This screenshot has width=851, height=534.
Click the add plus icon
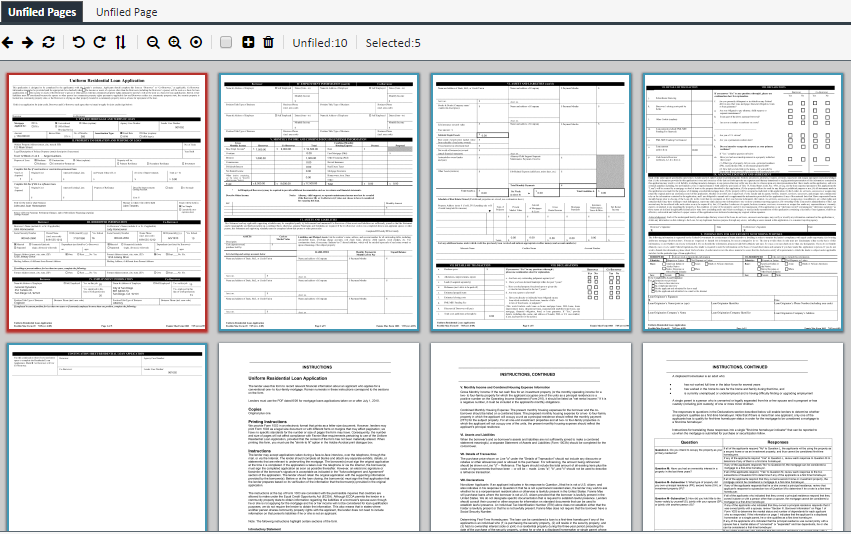(x=248, y=43)
